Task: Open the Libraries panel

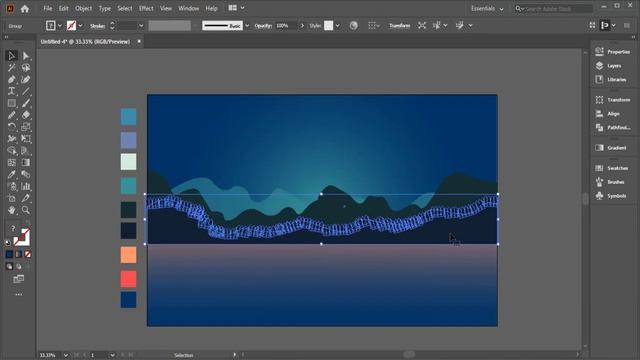Action: (x=611, y=80)
